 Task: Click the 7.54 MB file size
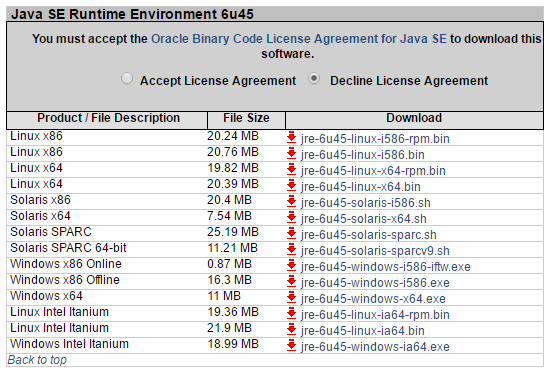tap(230, 216)
